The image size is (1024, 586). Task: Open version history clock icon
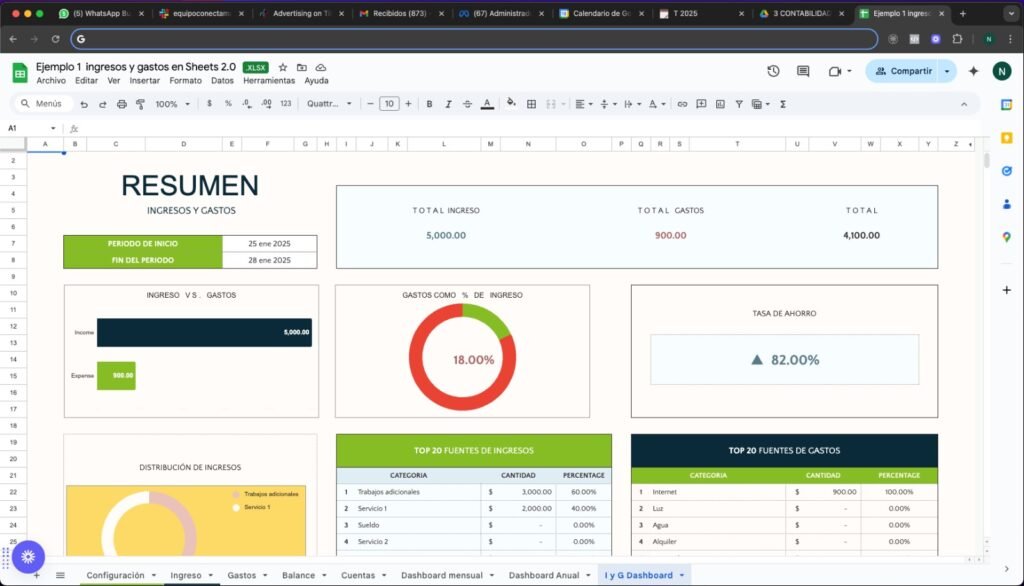(773, 71)
